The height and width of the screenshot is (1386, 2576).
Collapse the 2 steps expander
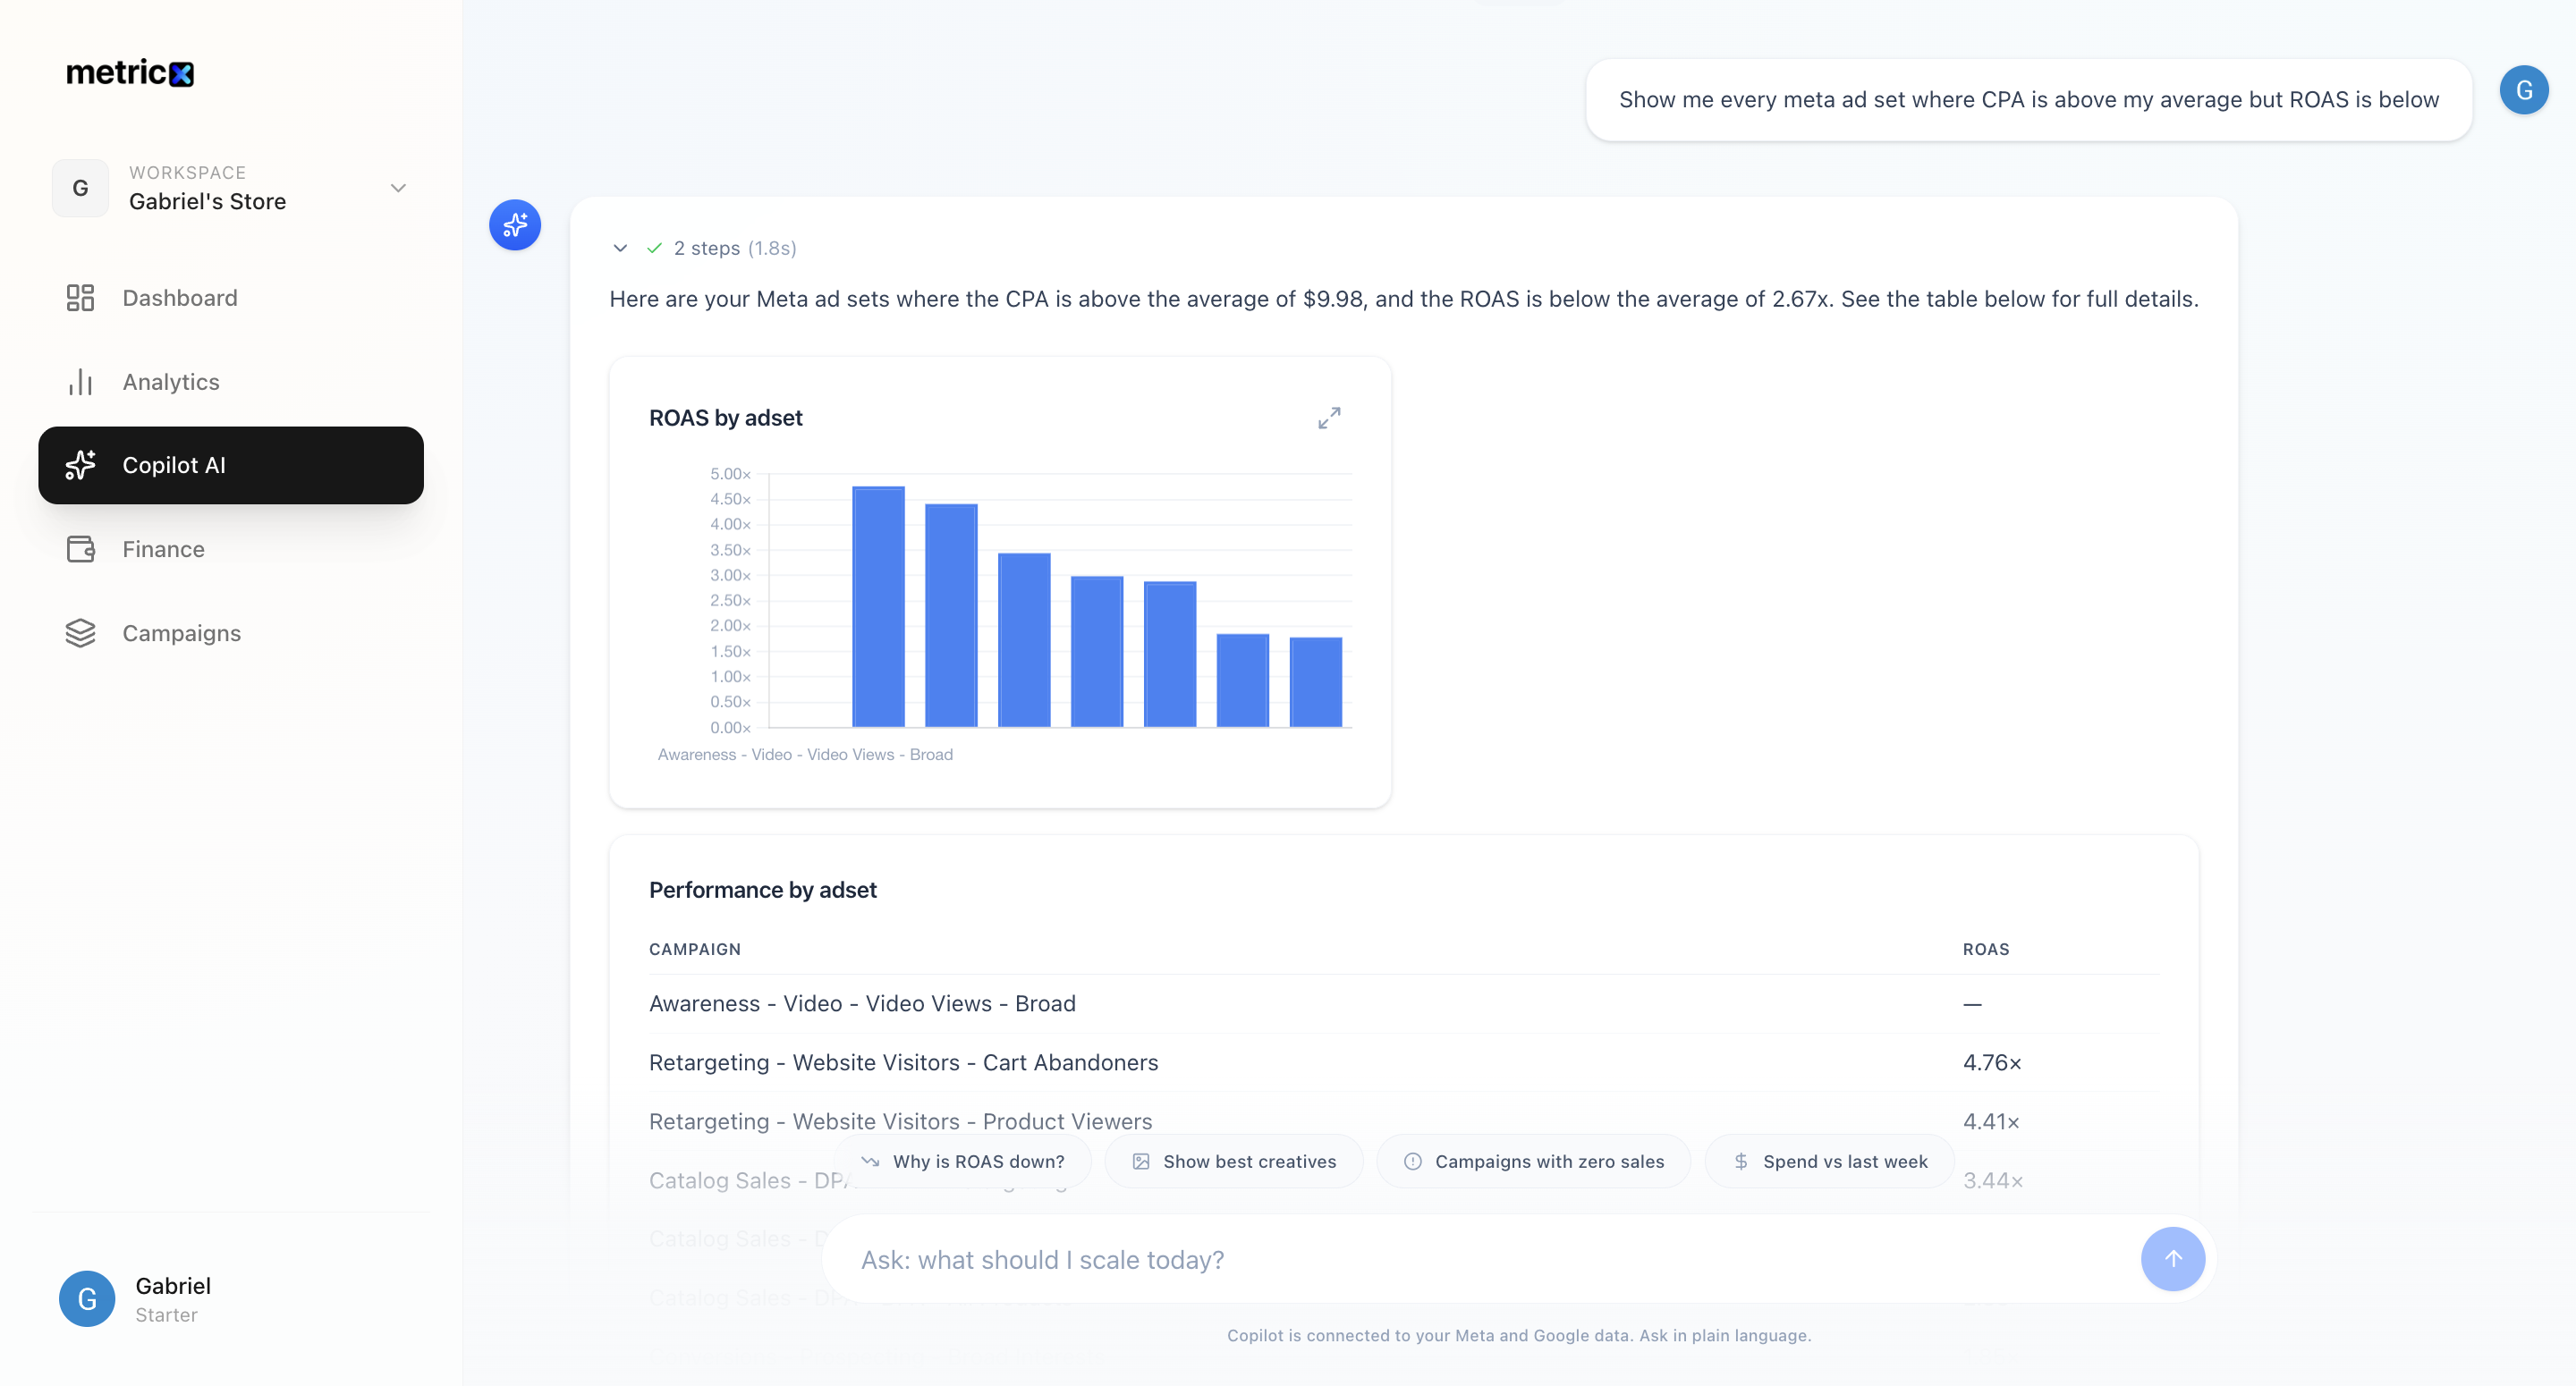pos(620,248)
